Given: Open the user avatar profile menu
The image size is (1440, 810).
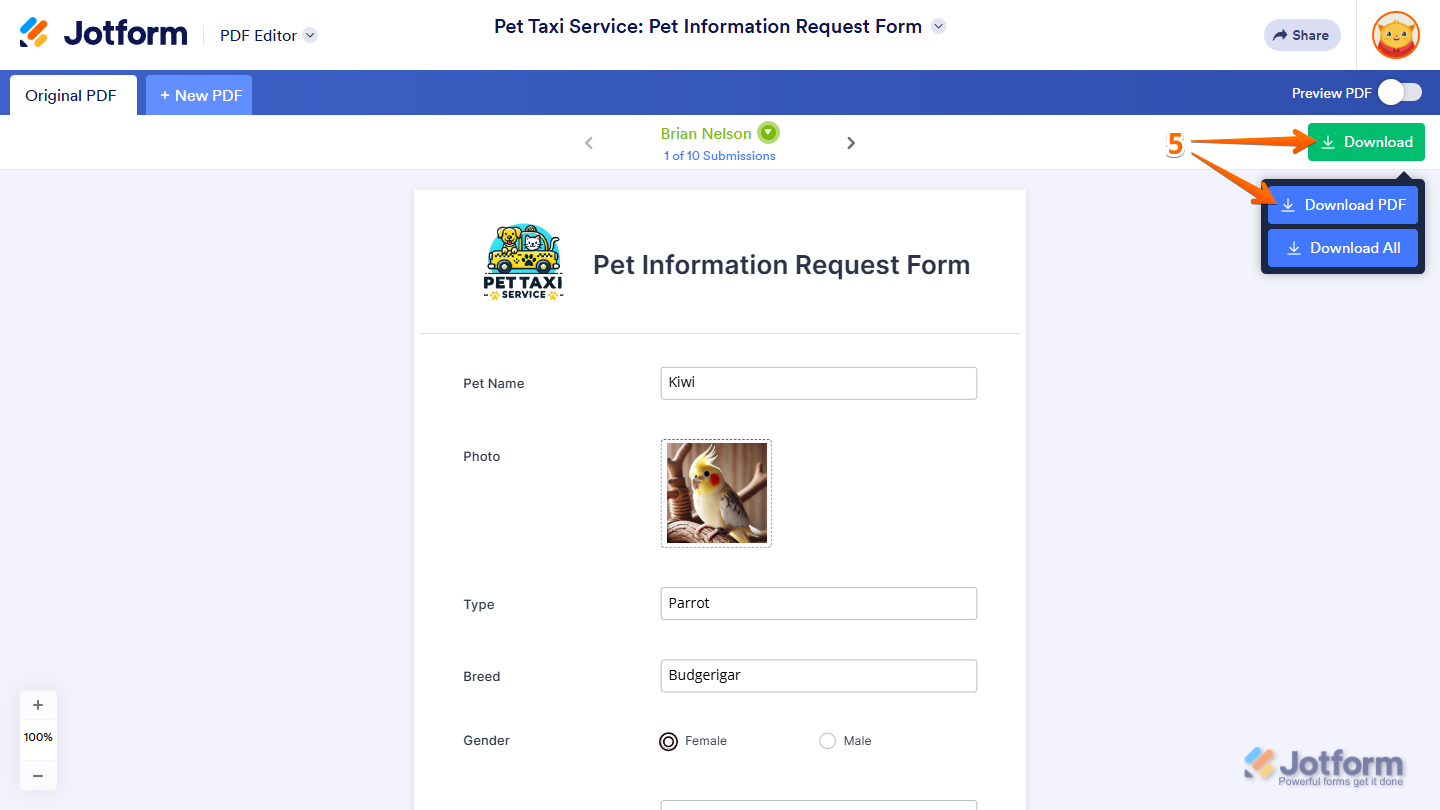Looking at the screenshot, I should [1395, 35].
